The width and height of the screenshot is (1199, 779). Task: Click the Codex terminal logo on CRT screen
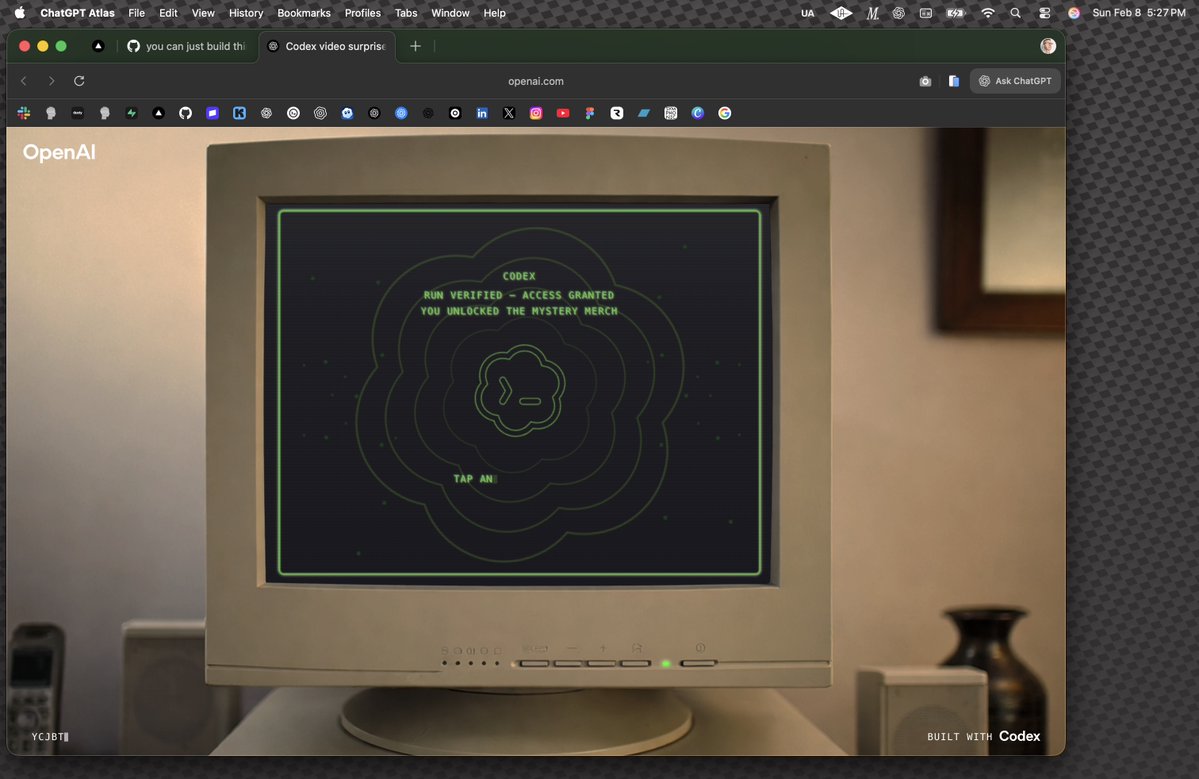[x=520, y=391]
